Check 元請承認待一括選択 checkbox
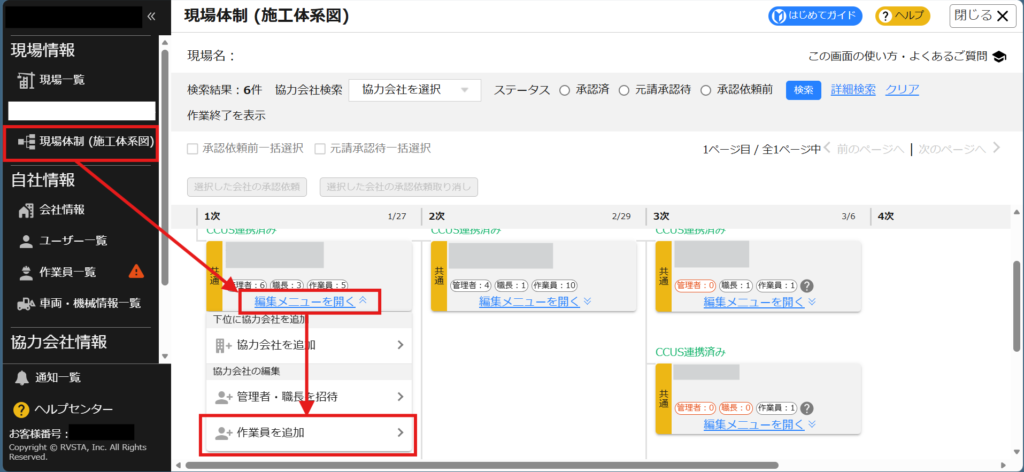Screen dimensions: 1024x472 coord(320,149)
